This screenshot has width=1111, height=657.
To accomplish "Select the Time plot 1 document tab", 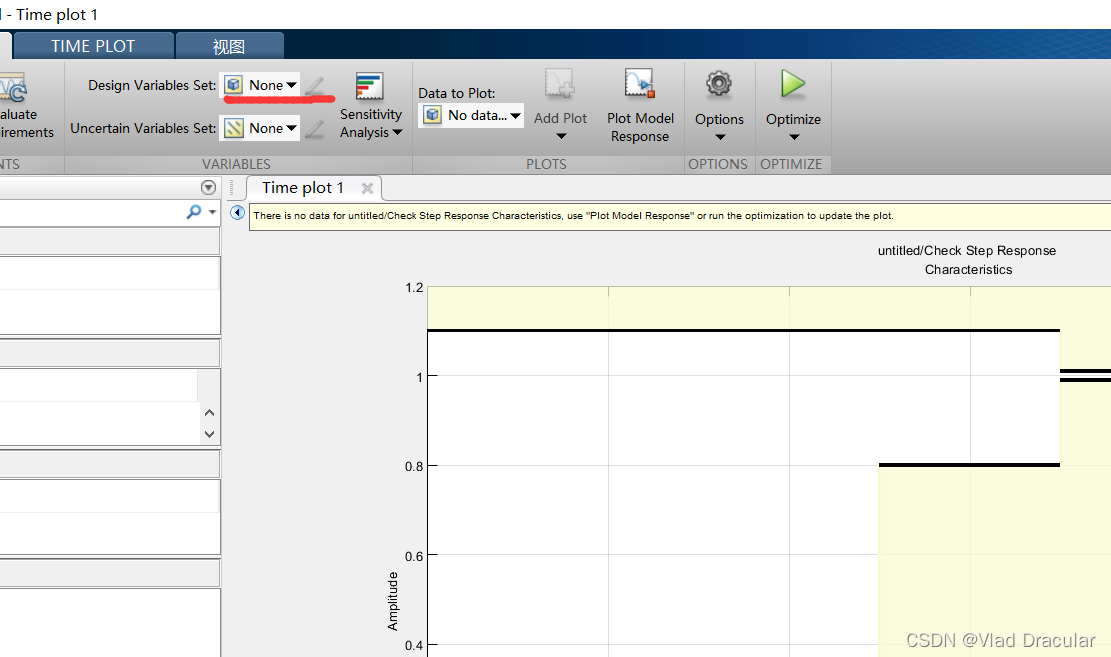I will click(303, 188).
